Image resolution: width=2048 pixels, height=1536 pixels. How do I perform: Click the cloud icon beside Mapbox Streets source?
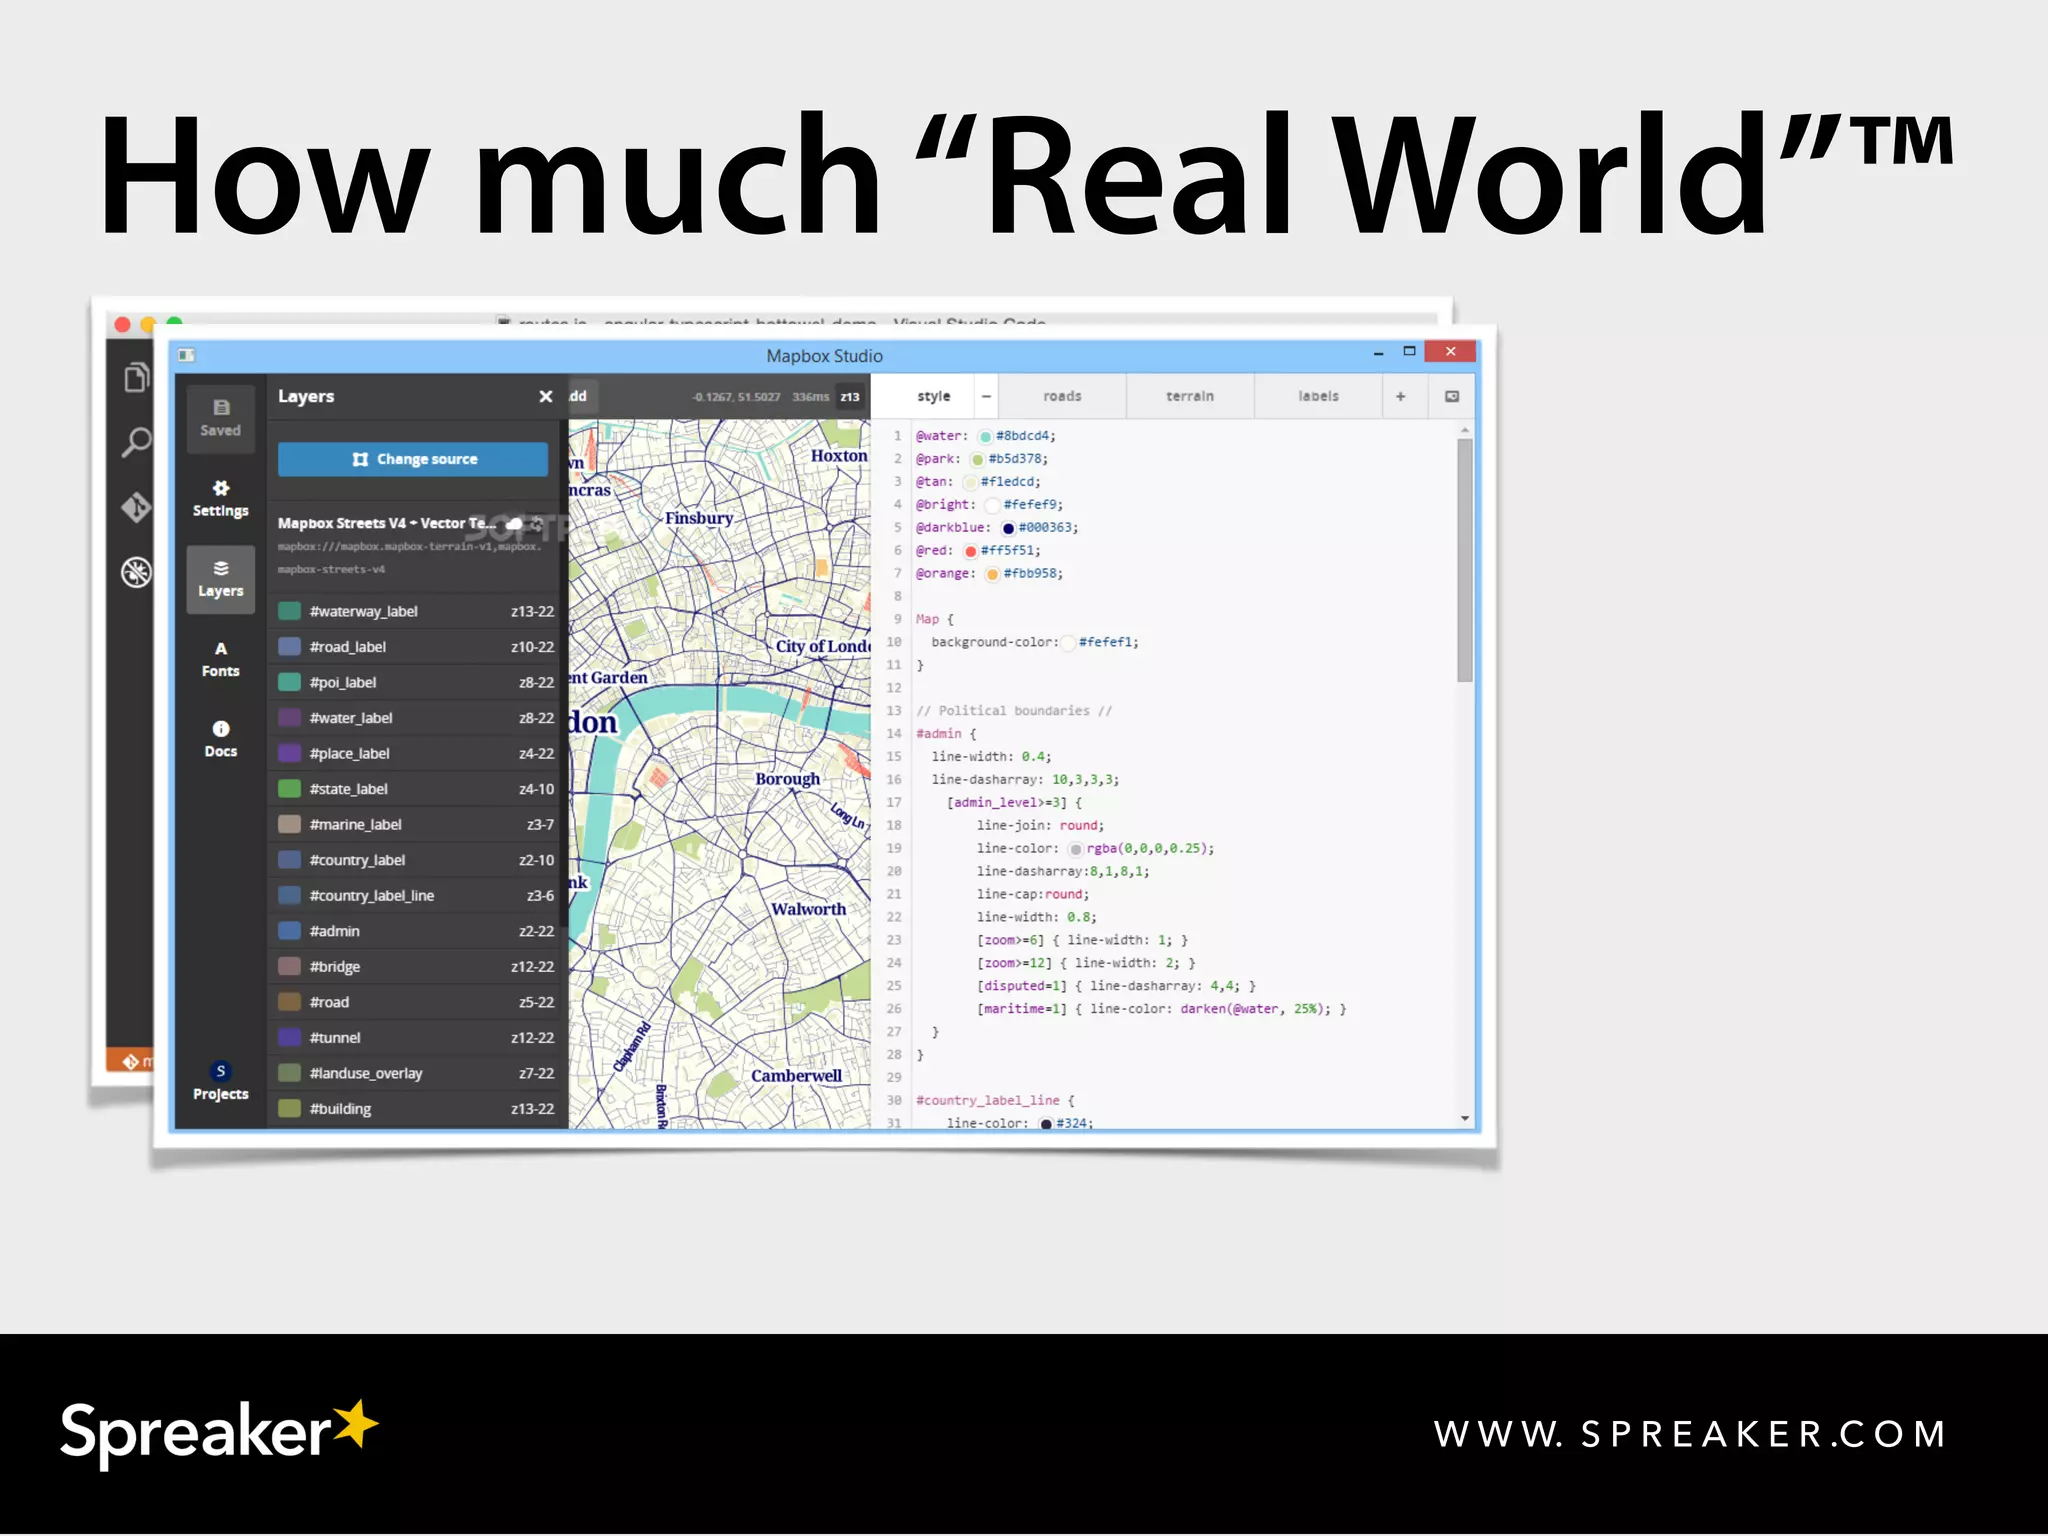point(514,523)
